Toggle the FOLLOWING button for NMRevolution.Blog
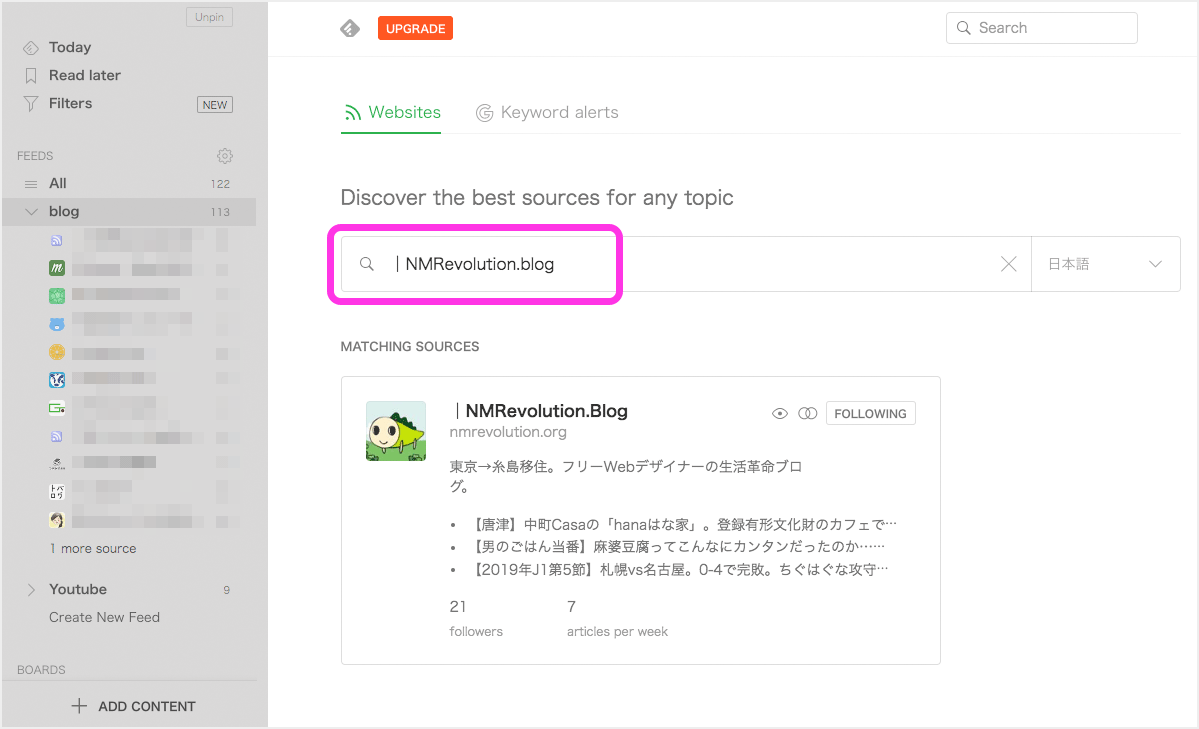1199x729 pixels. 870,414
